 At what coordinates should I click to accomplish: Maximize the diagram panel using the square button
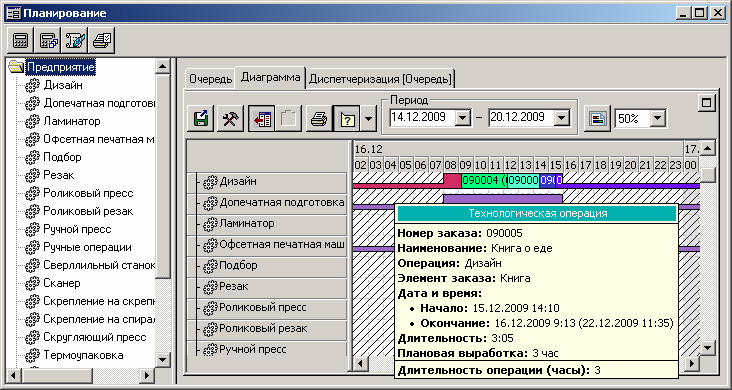[707, 103]
